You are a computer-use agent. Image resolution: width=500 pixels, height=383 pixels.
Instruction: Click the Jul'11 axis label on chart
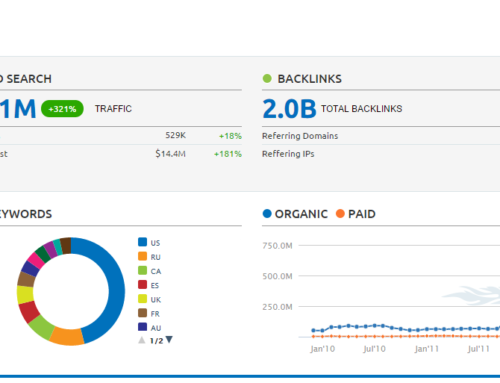pyautogui.click(x=479, y=349)
